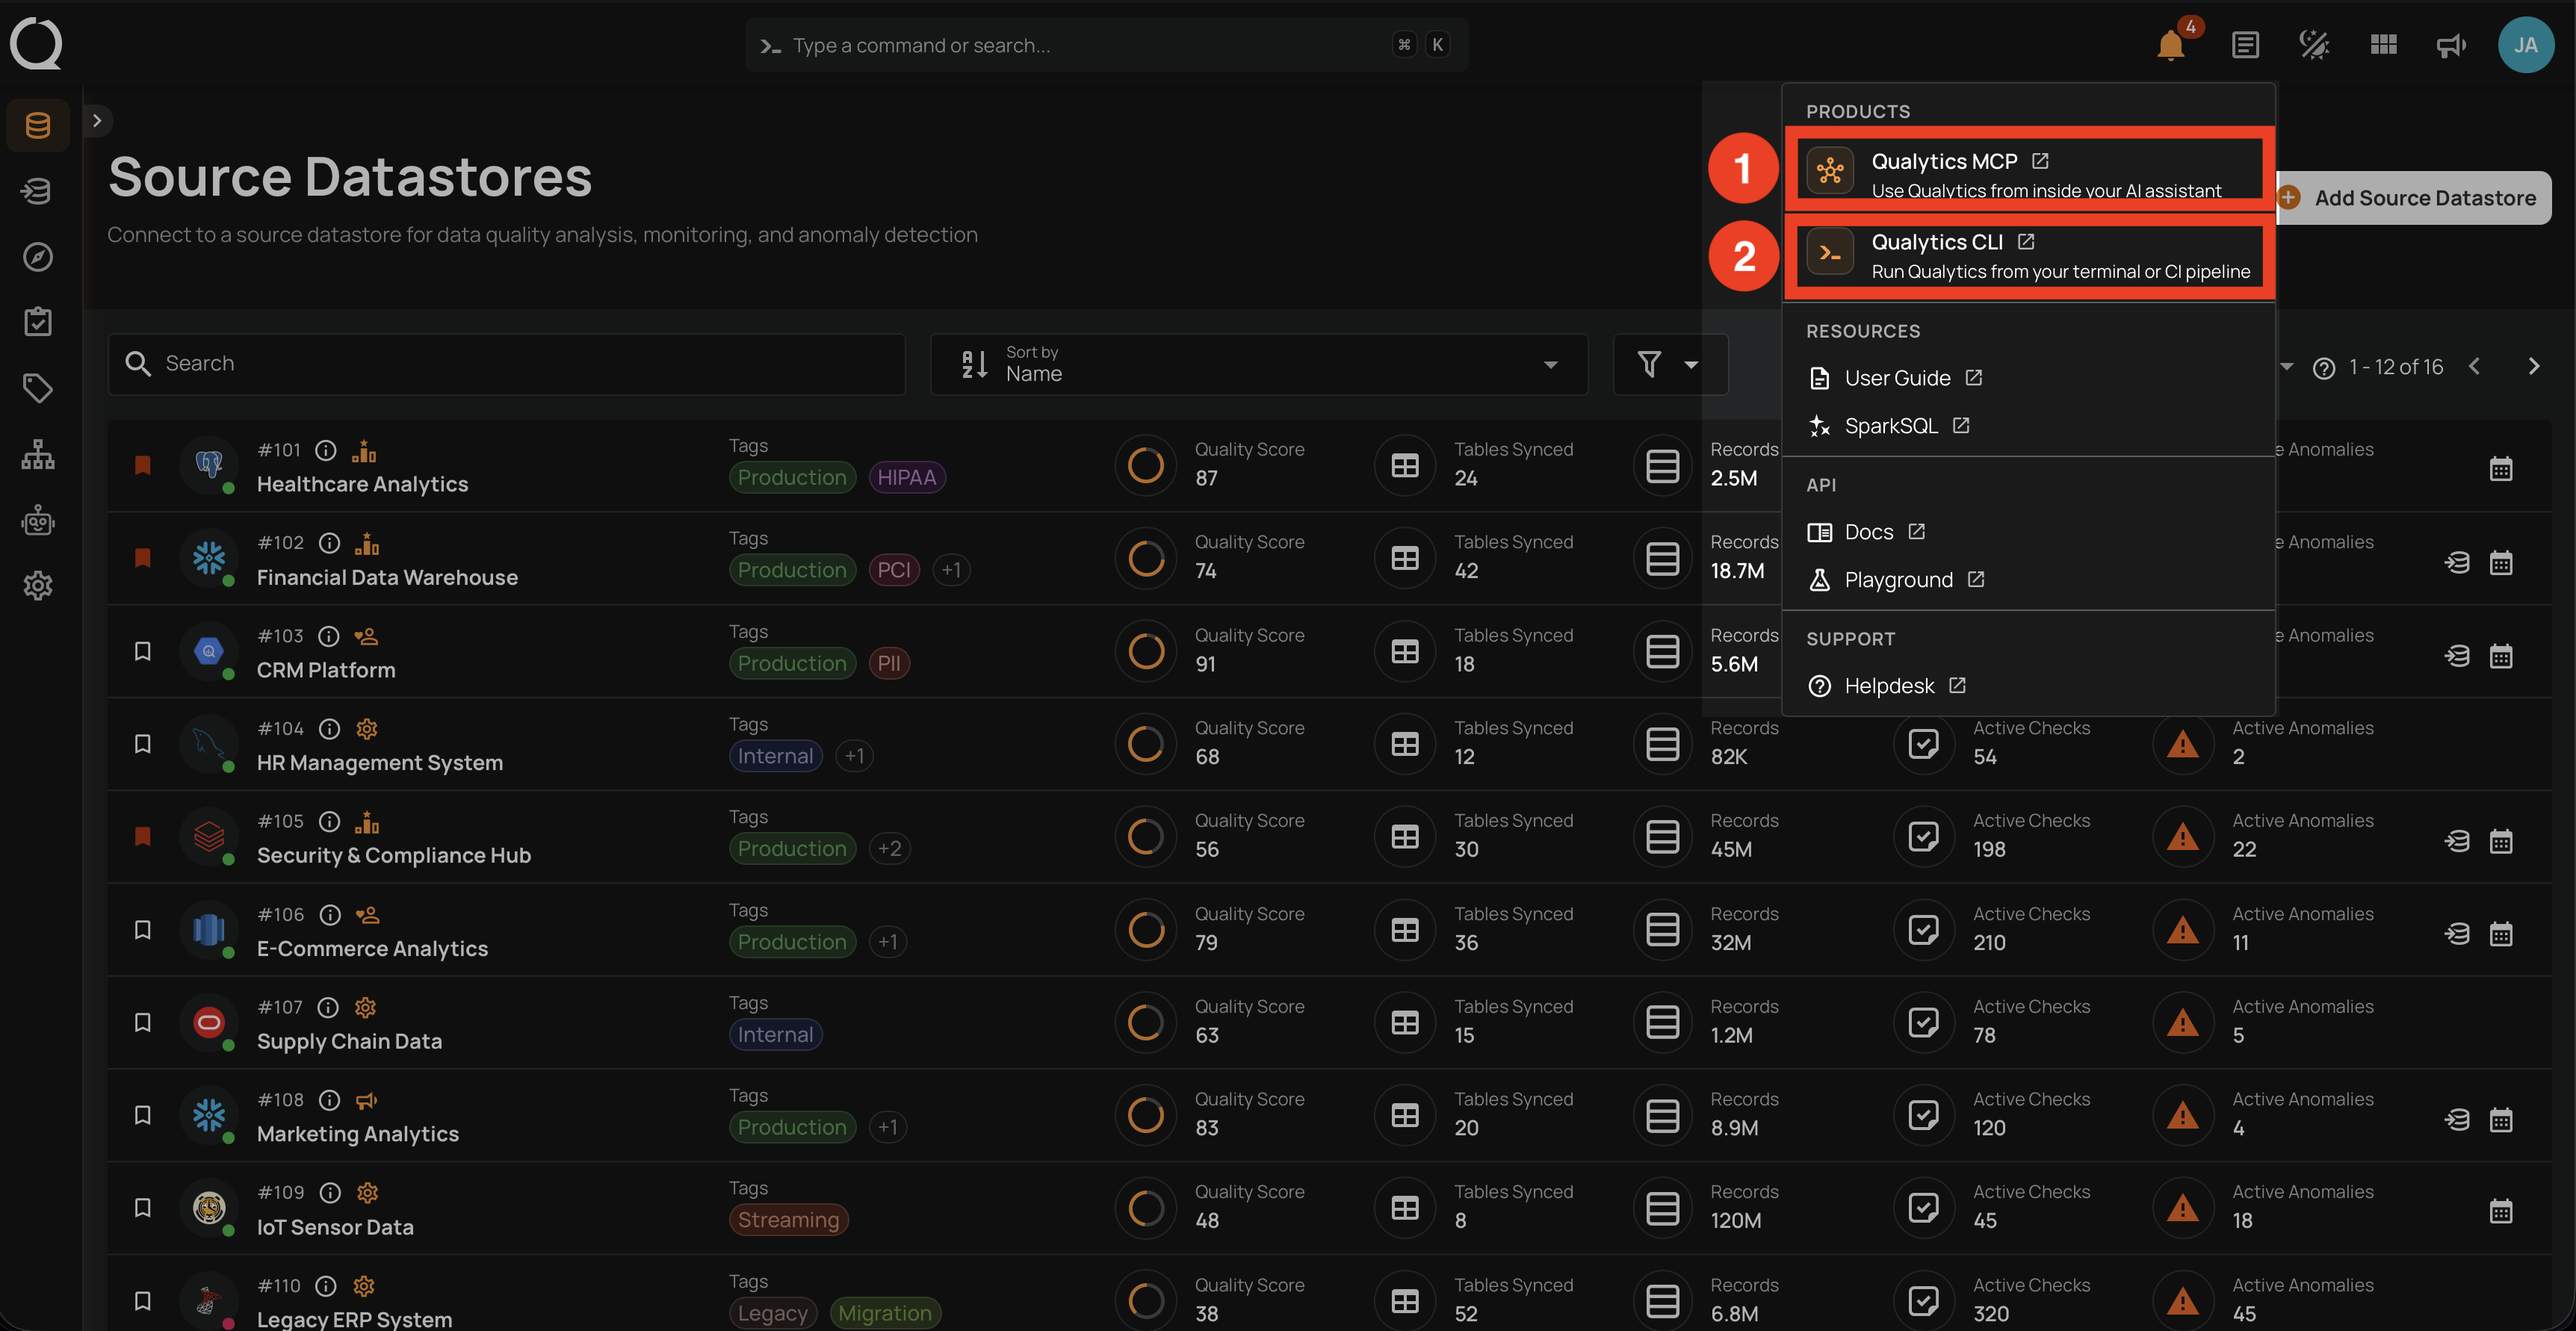Open the SparkSQL resource

1889,426
